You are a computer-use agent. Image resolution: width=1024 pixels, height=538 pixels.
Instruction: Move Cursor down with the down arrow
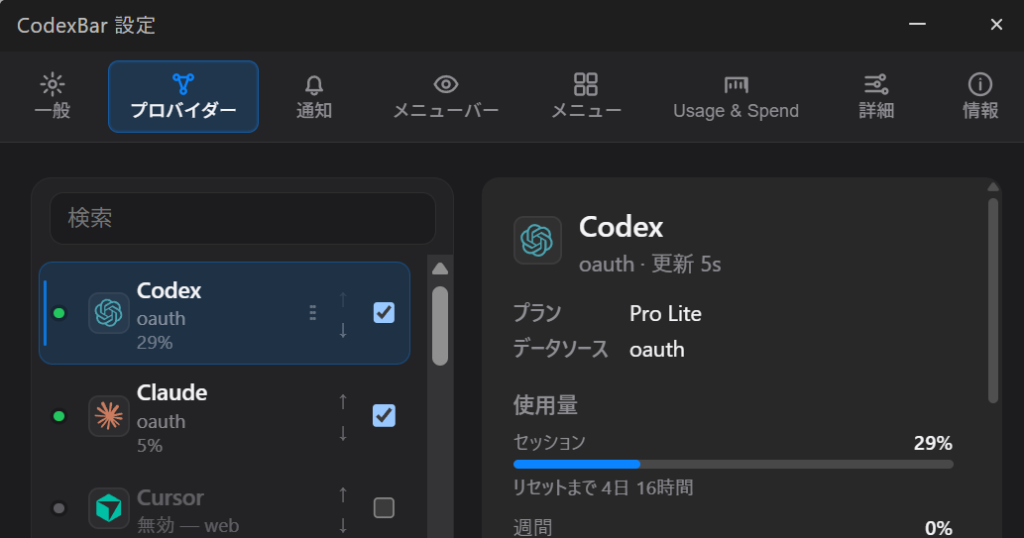click(343, 525)
